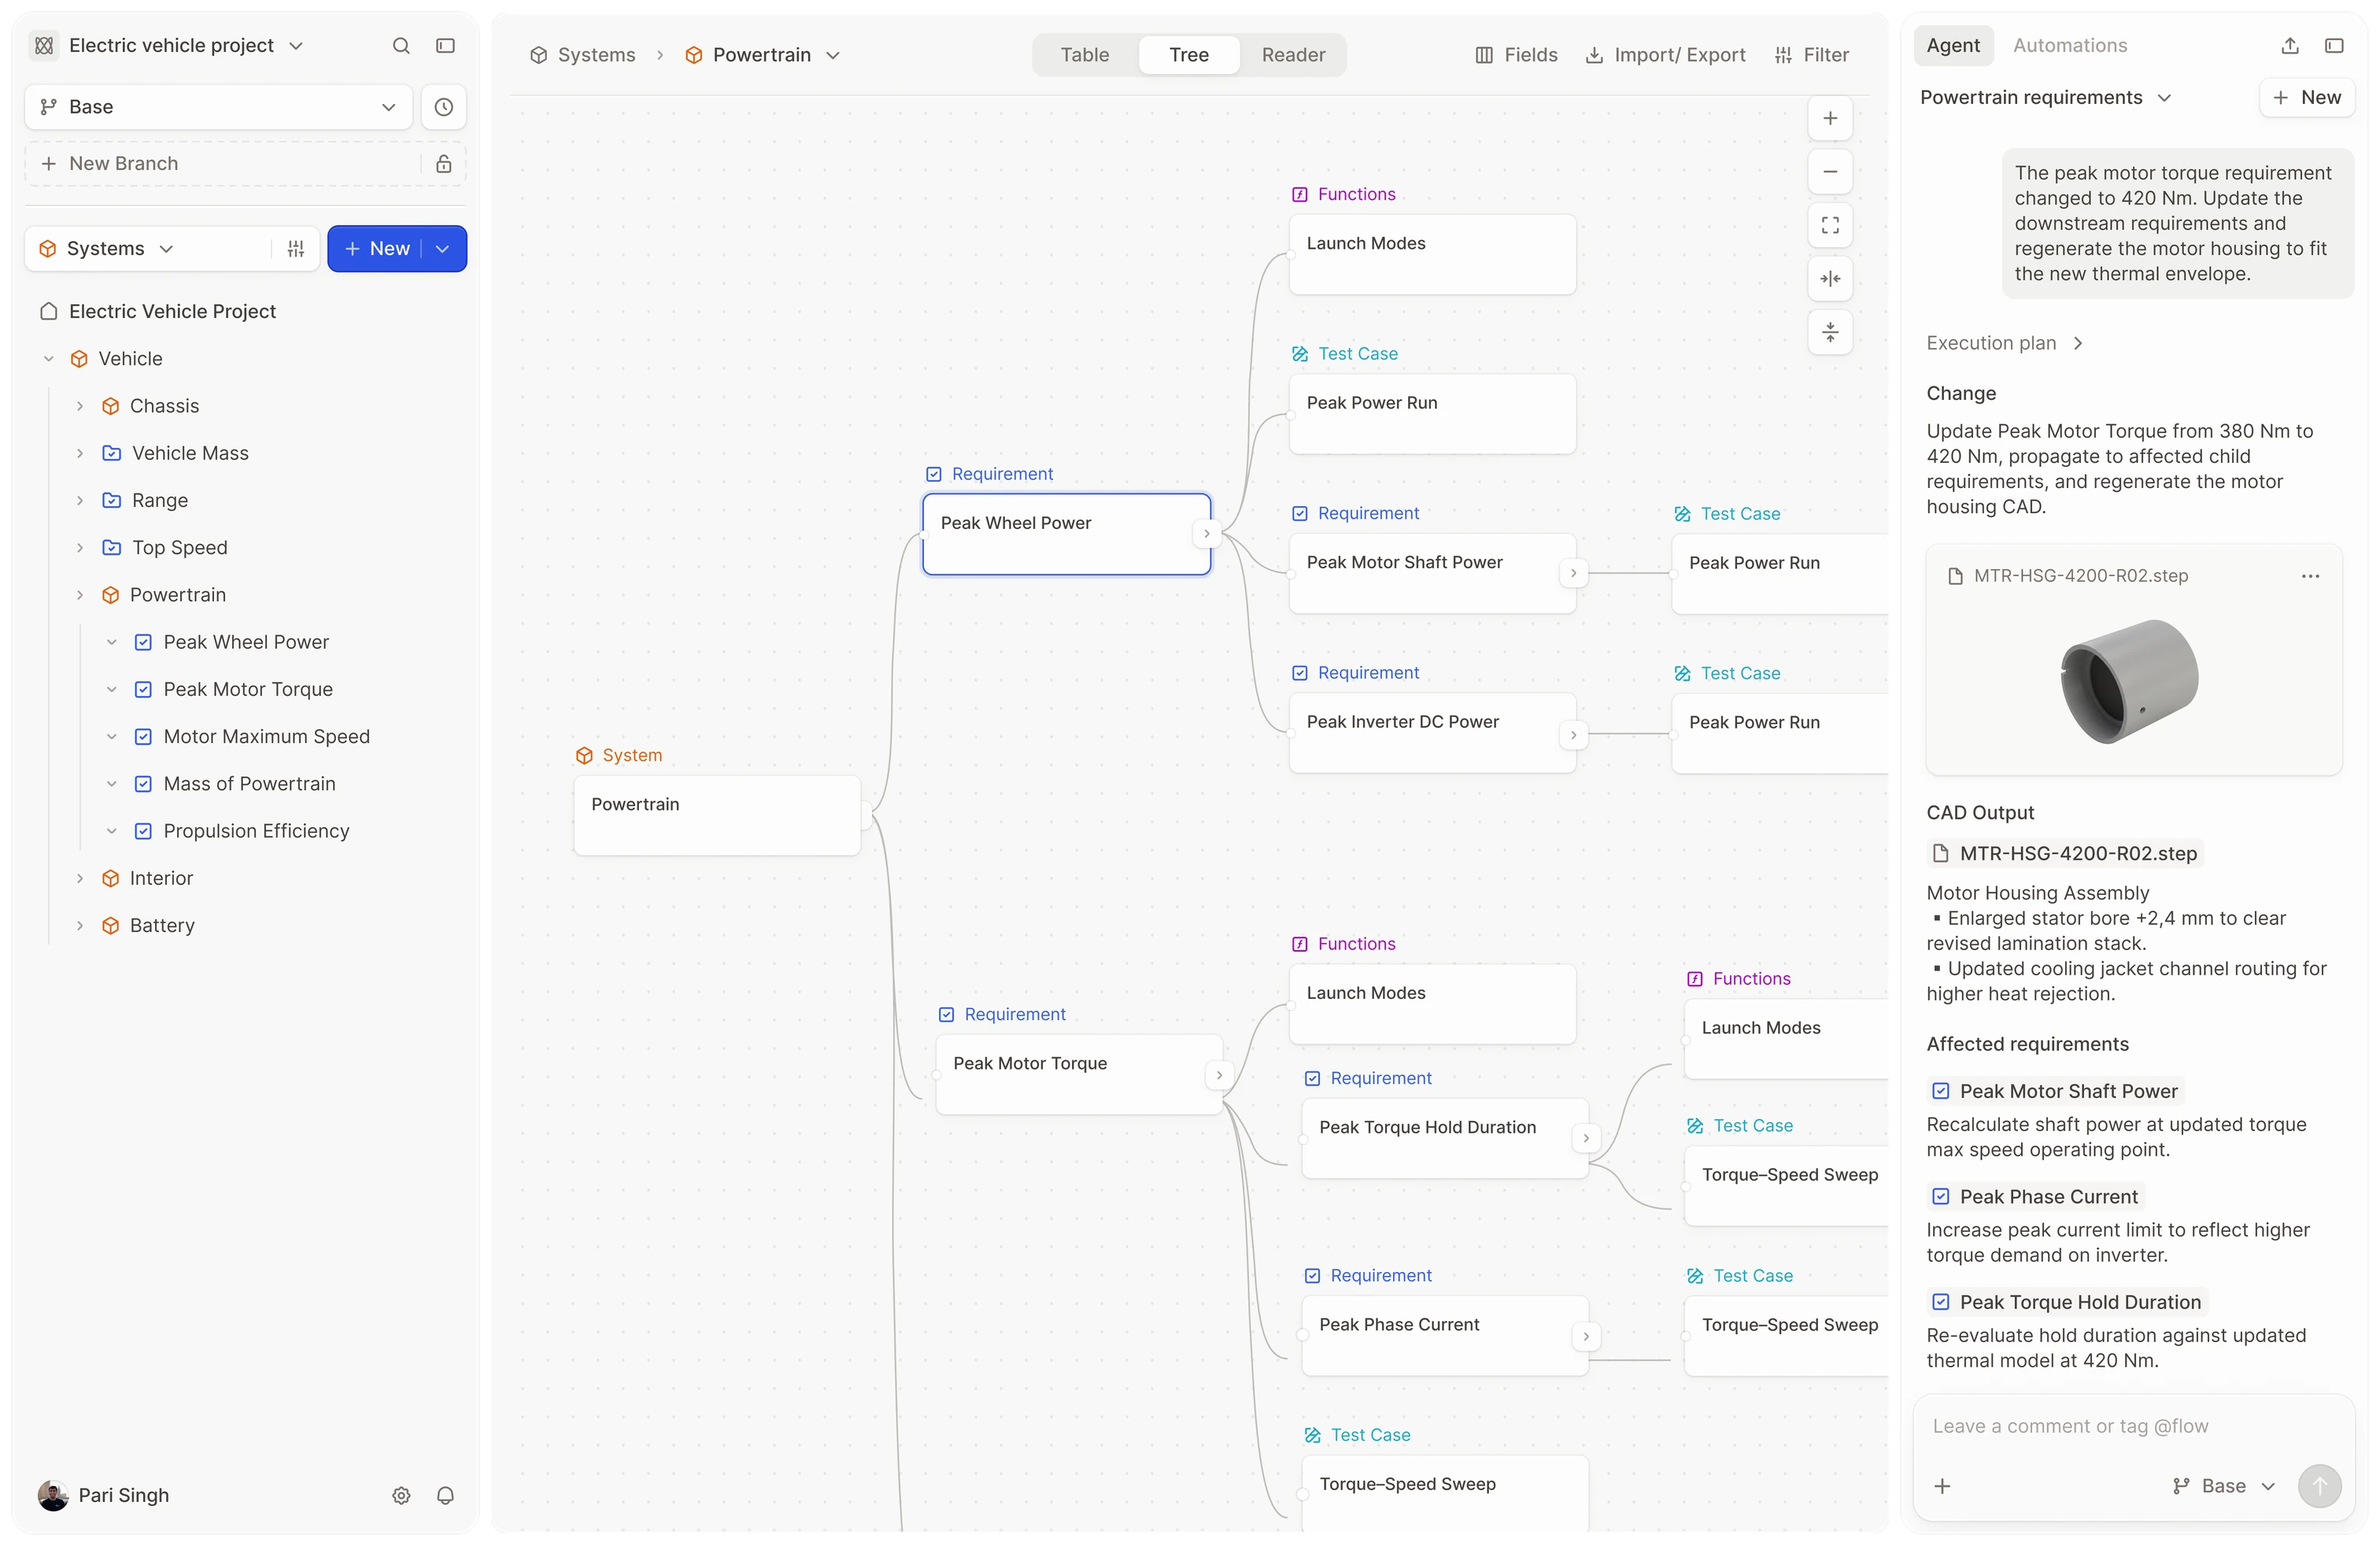2380x1546 pixels.
Task: Expand the Chassis tree node
Action: pos(80,407)
